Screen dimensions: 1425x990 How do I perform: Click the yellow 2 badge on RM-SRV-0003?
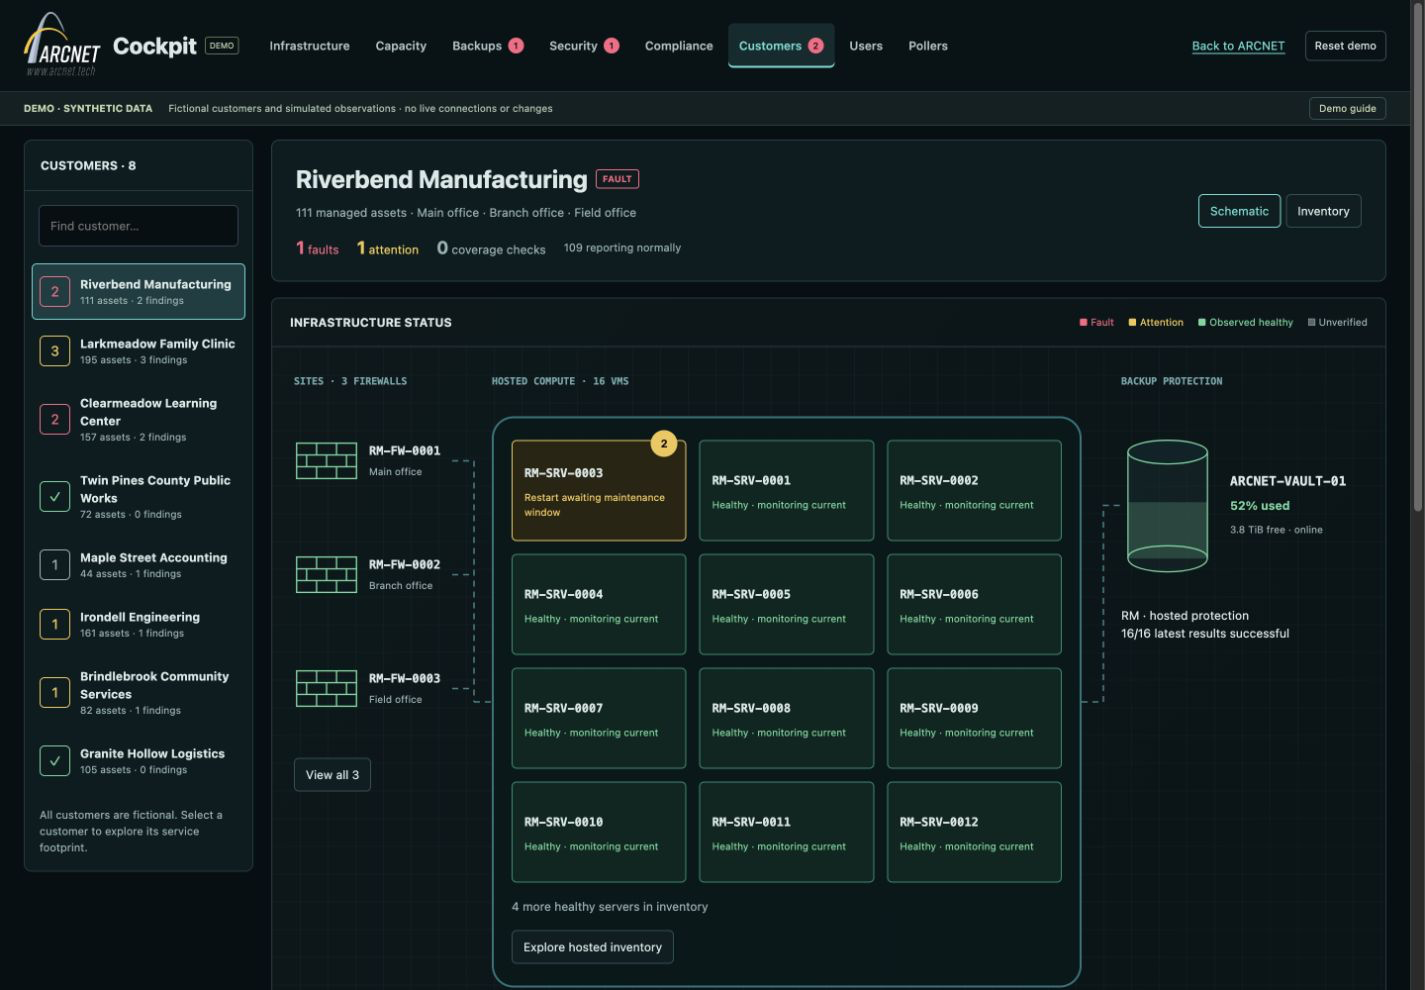coord(663,443)
